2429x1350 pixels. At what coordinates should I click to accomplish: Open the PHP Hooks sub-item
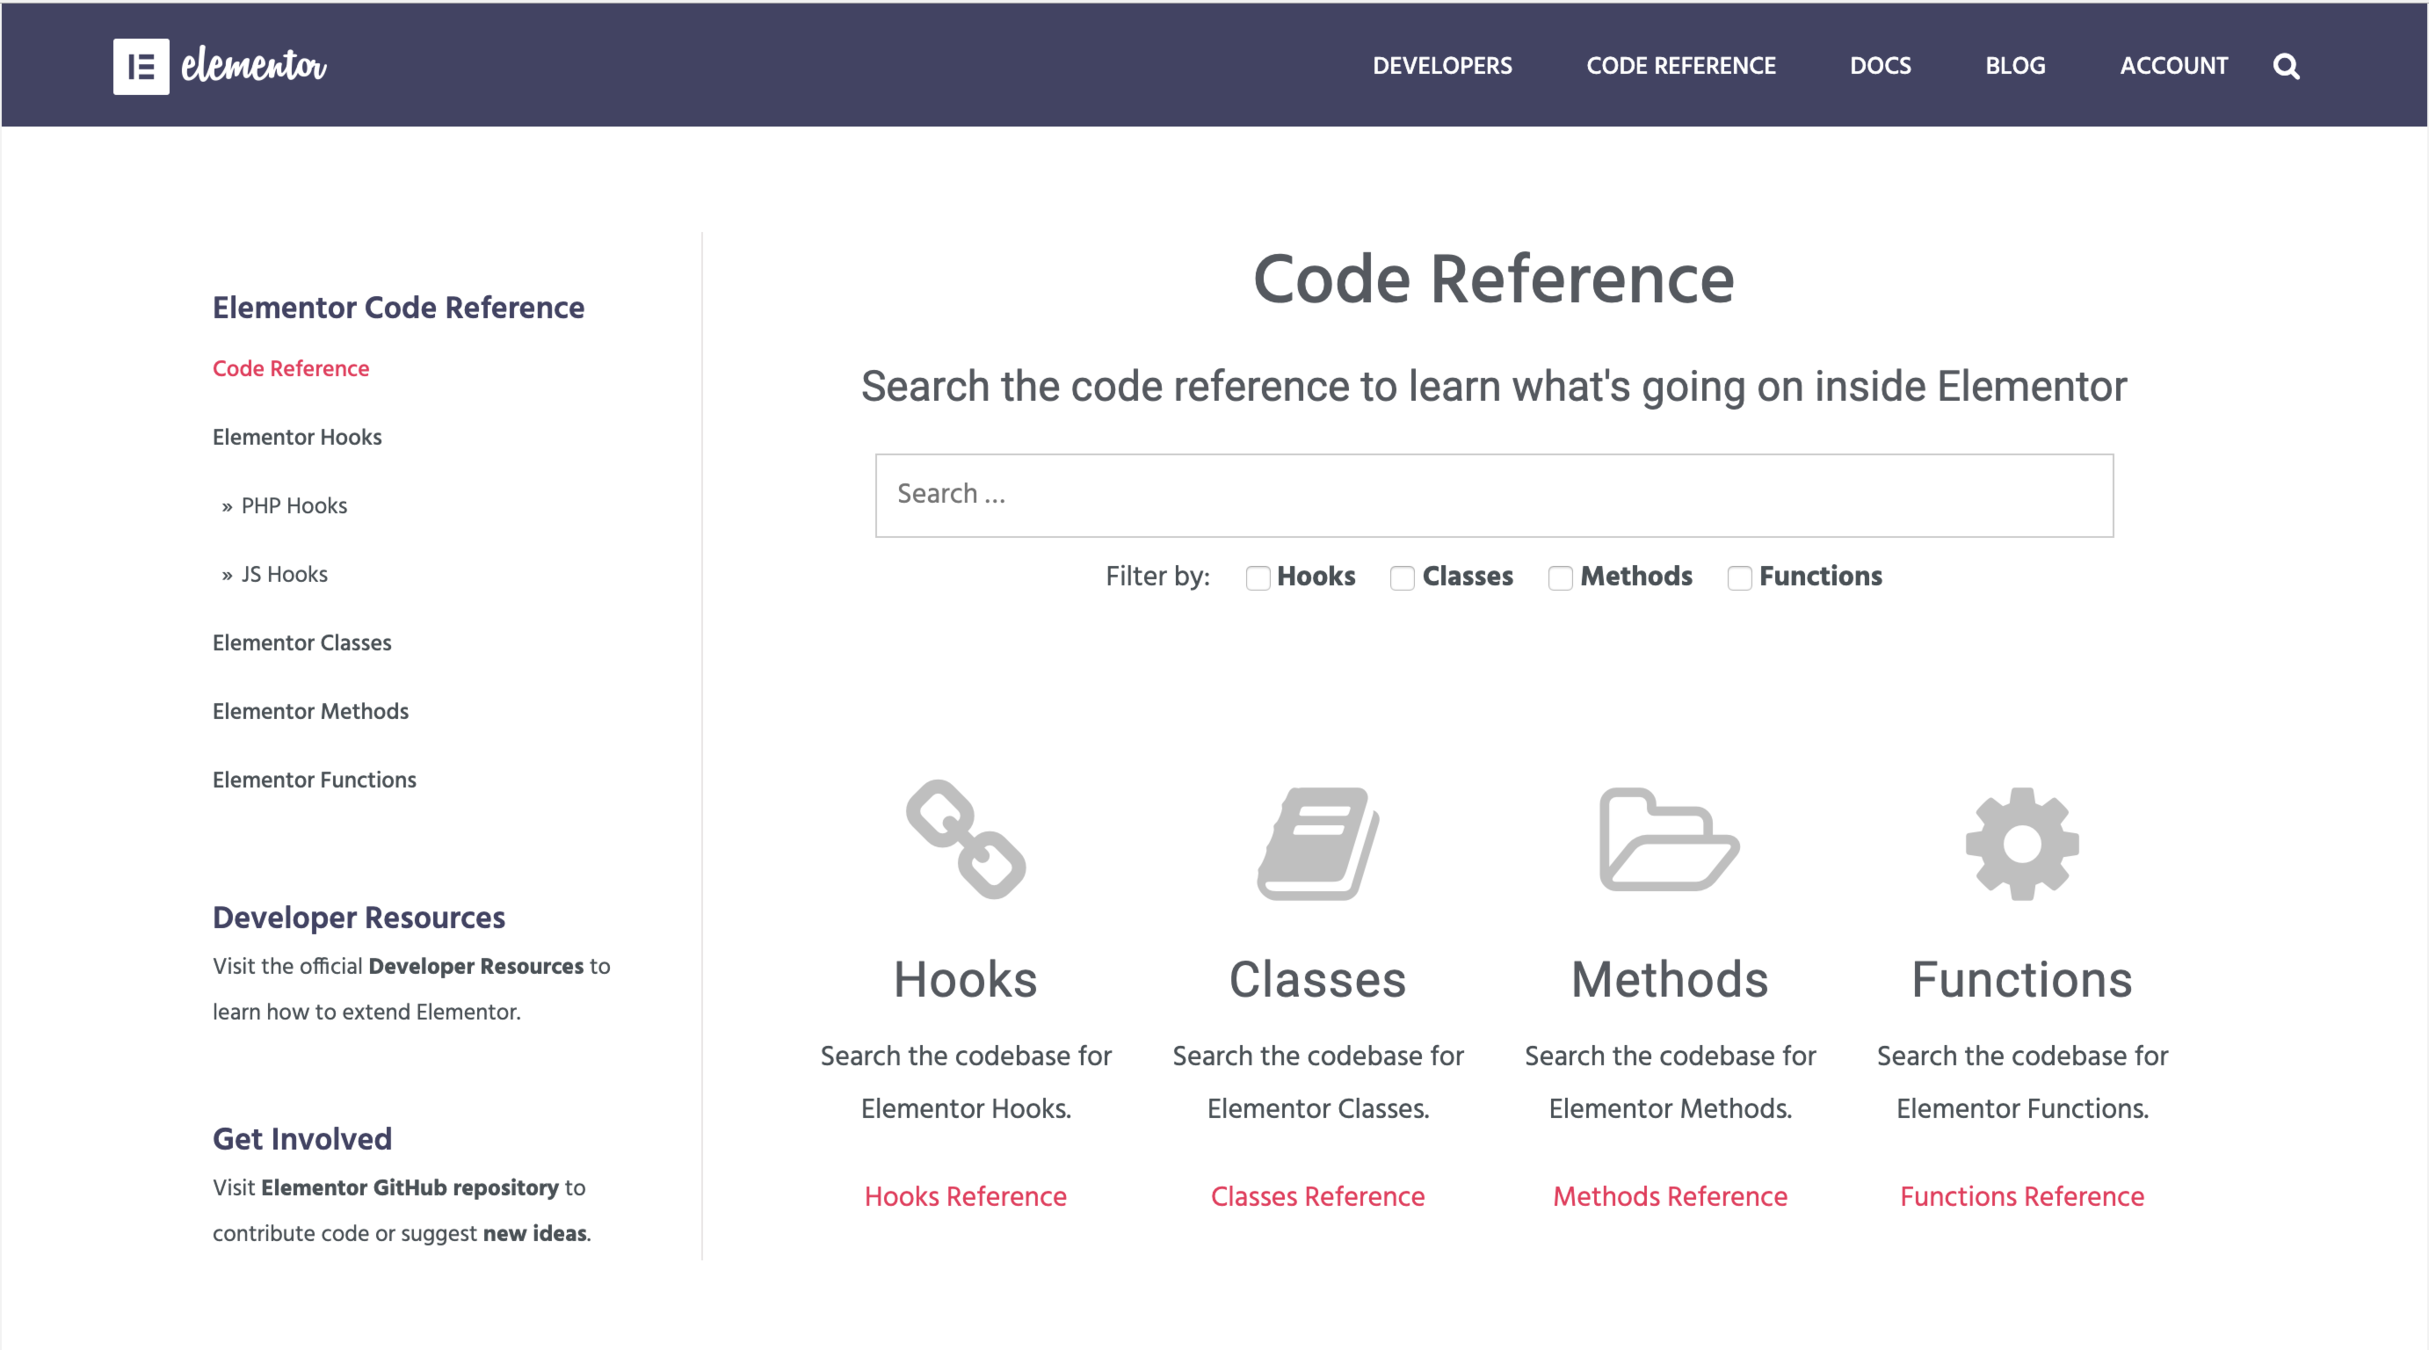(293, 506)
